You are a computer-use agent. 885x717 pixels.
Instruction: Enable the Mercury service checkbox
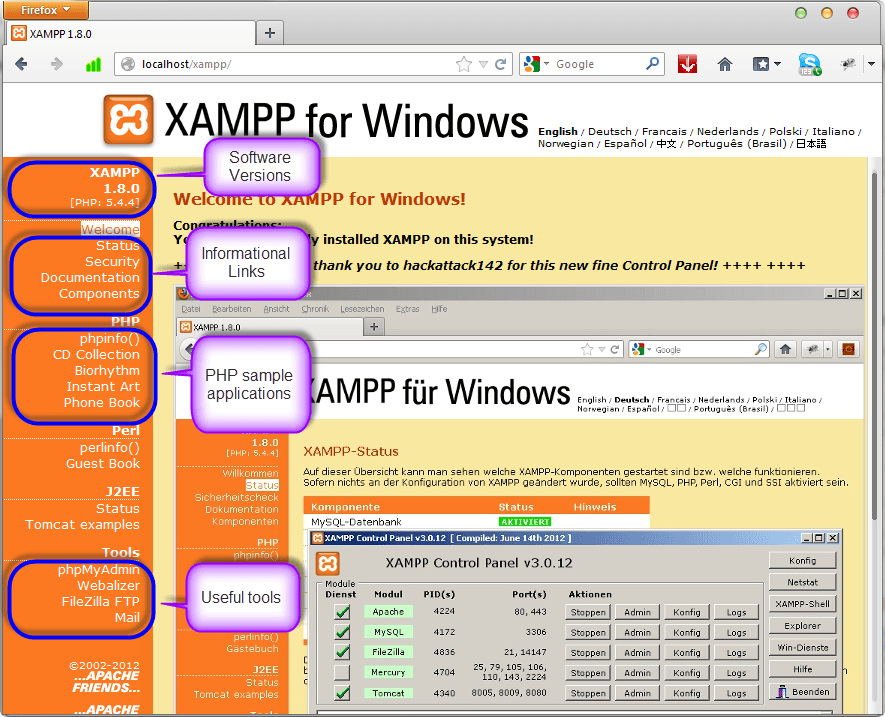[x=343, y=672]
